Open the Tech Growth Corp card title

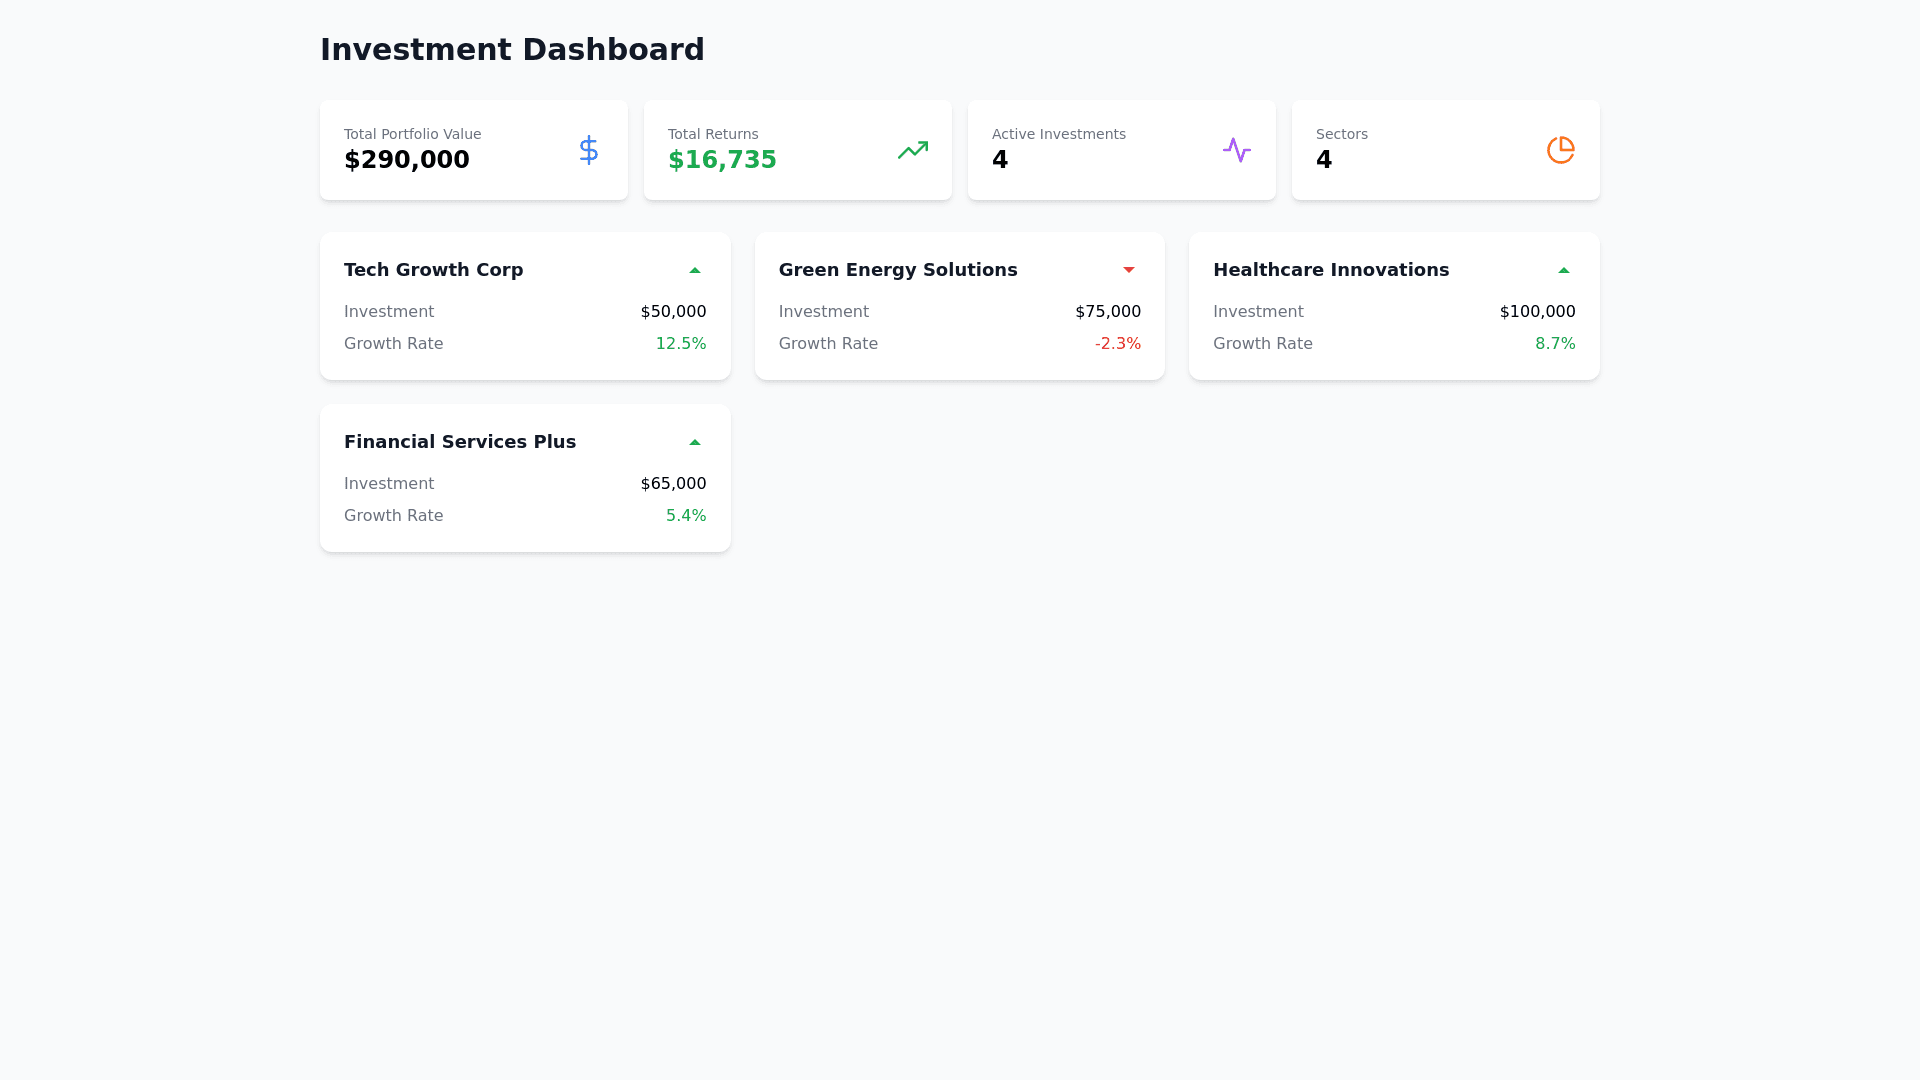pyautogui.click(x=433, y=270)
